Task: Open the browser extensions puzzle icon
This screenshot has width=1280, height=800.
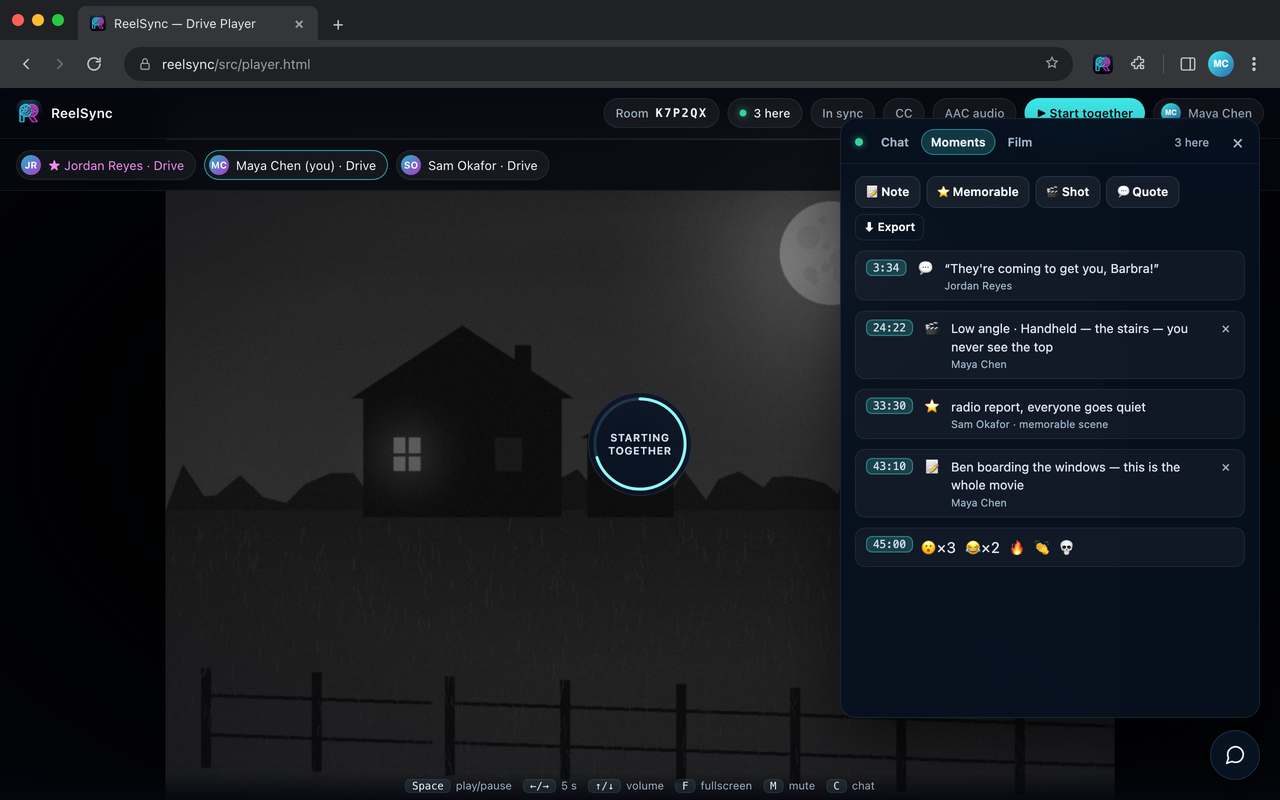Action: click(1138, 64)
